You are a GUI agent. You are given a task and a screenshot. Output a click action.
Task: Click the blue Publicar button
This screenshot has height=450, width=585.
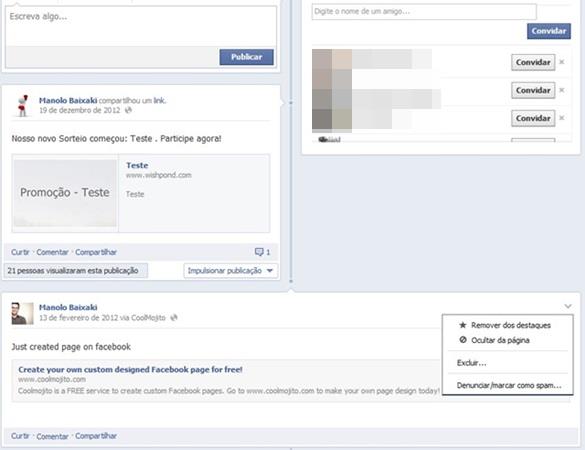click(x=247, y=57)
